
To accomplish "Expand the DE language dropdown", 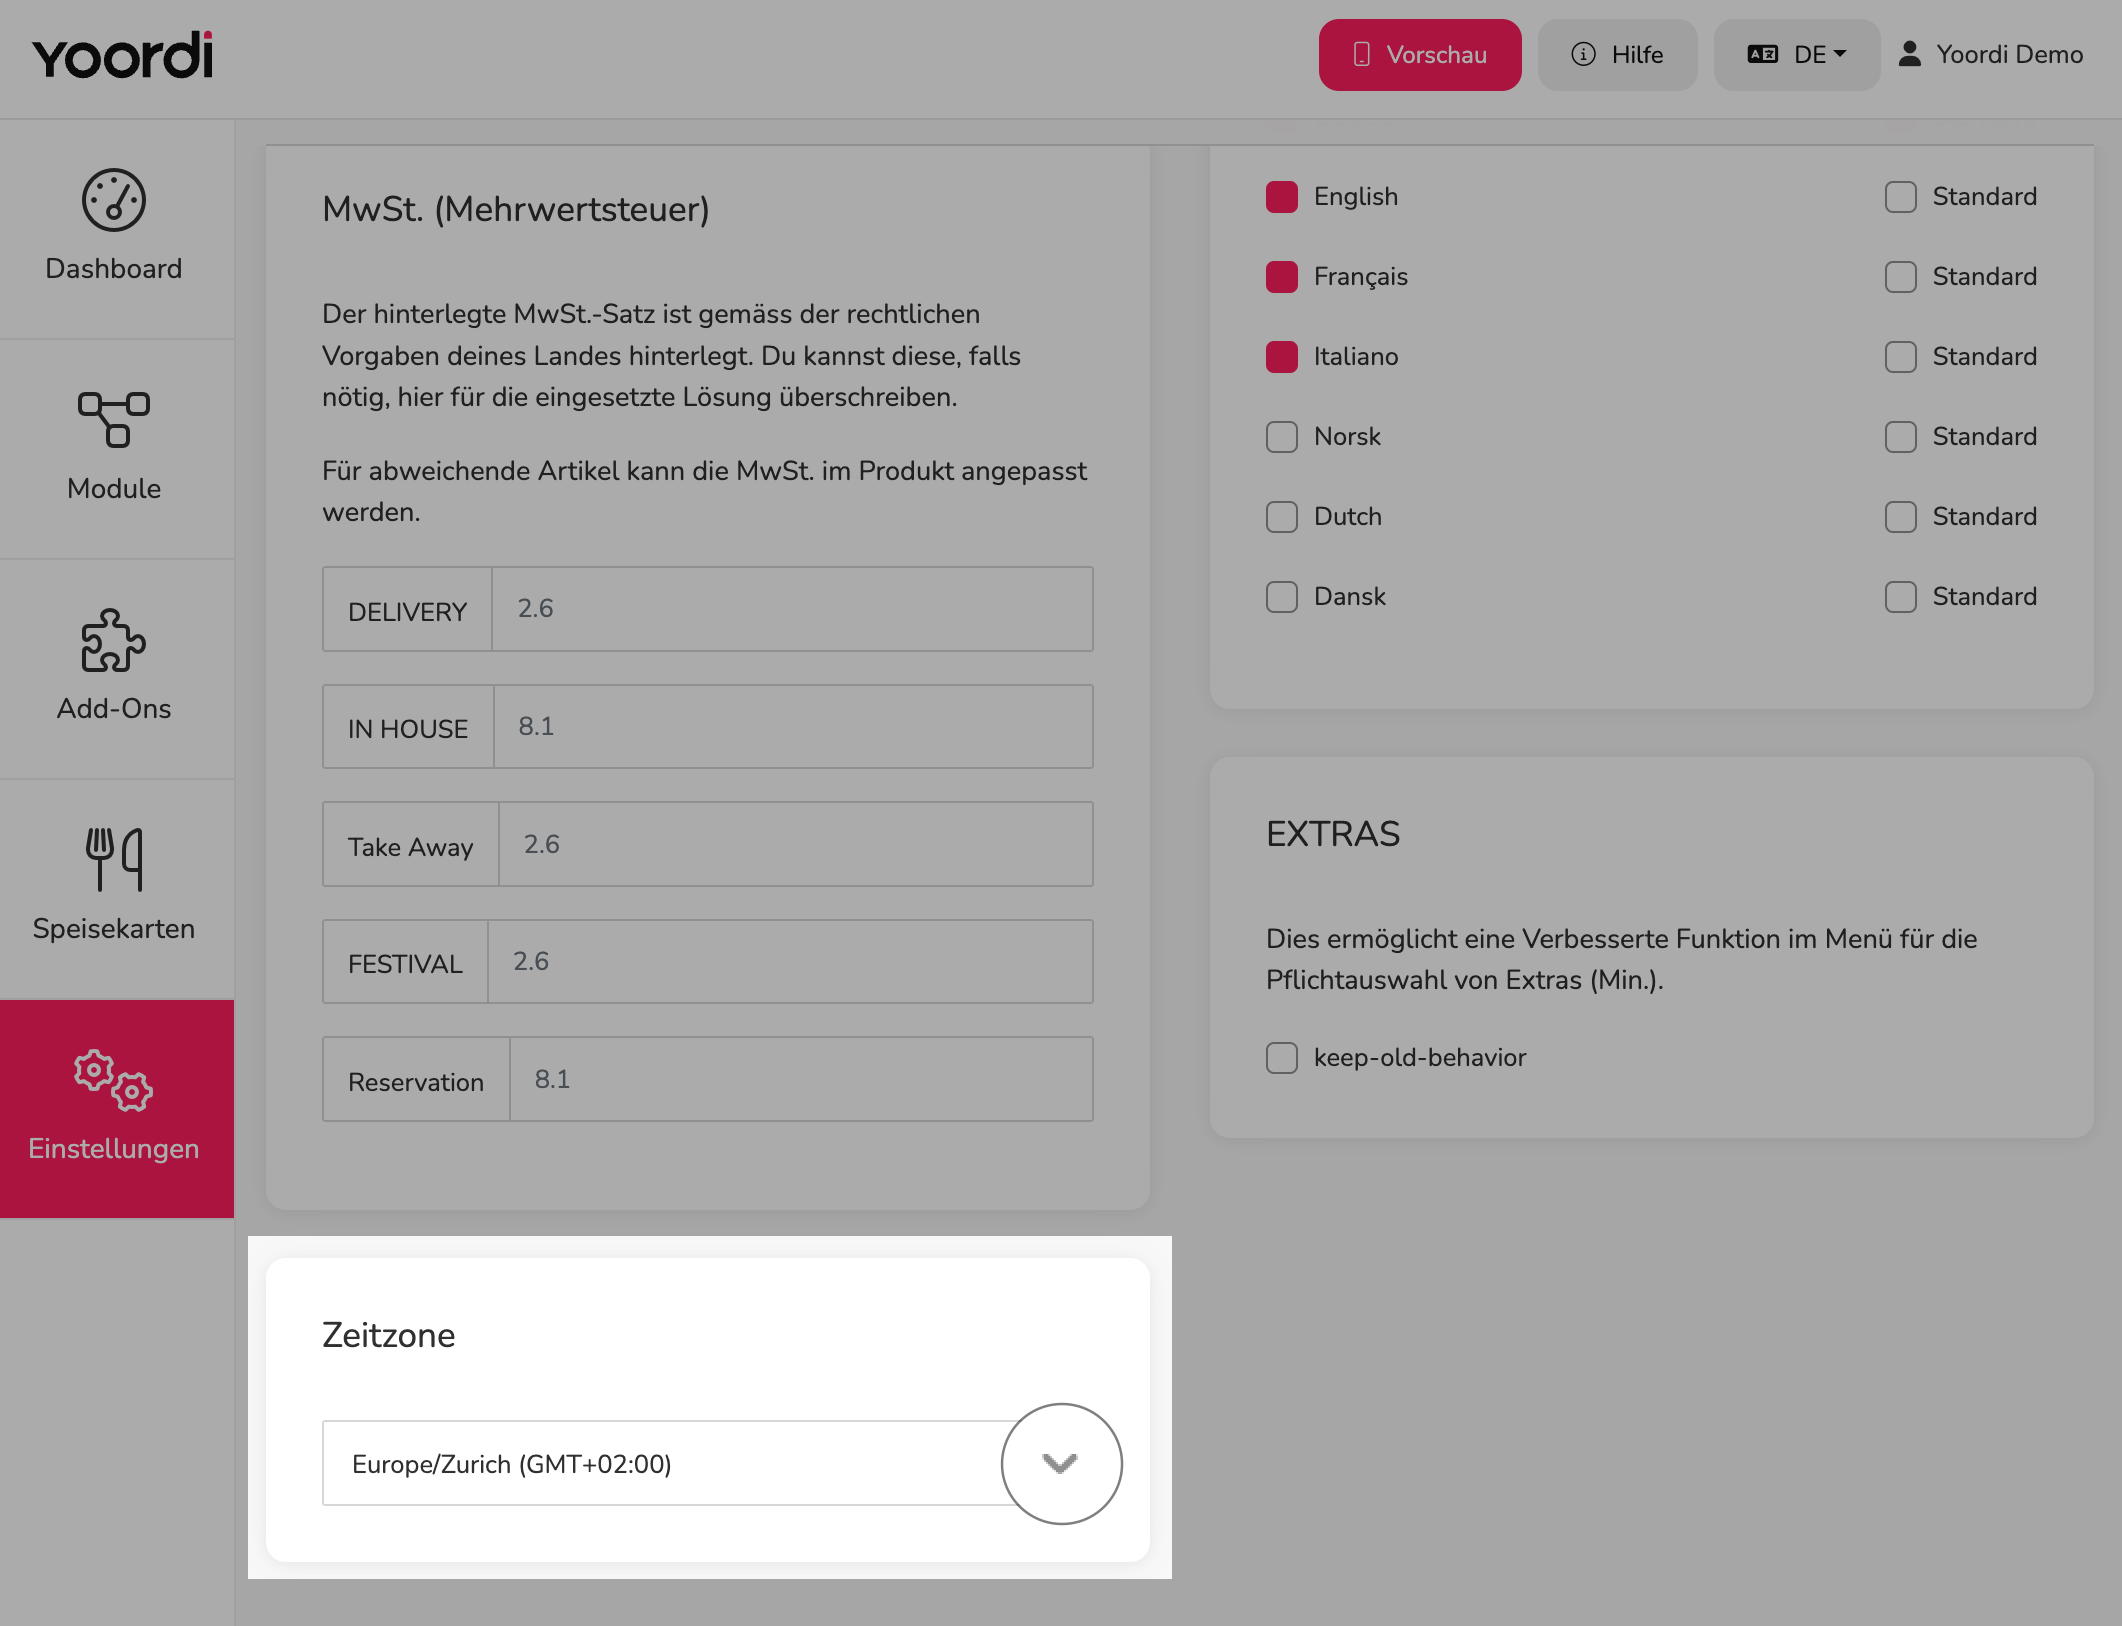I will [1797, 55].
